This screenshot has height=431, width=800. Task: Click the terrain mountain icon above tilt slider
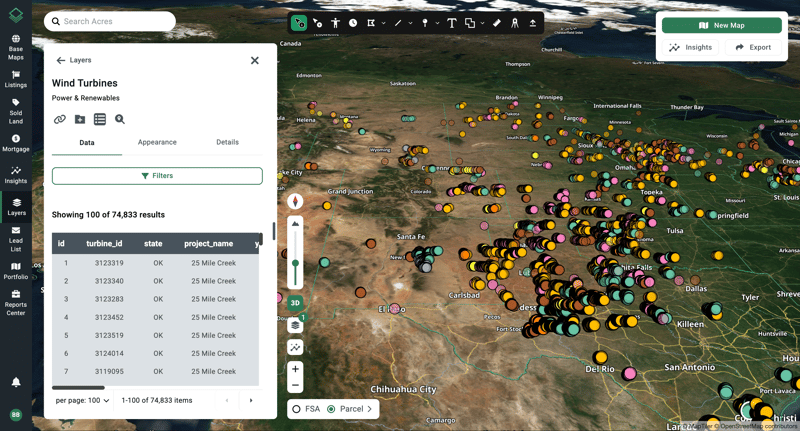(295, 224)
